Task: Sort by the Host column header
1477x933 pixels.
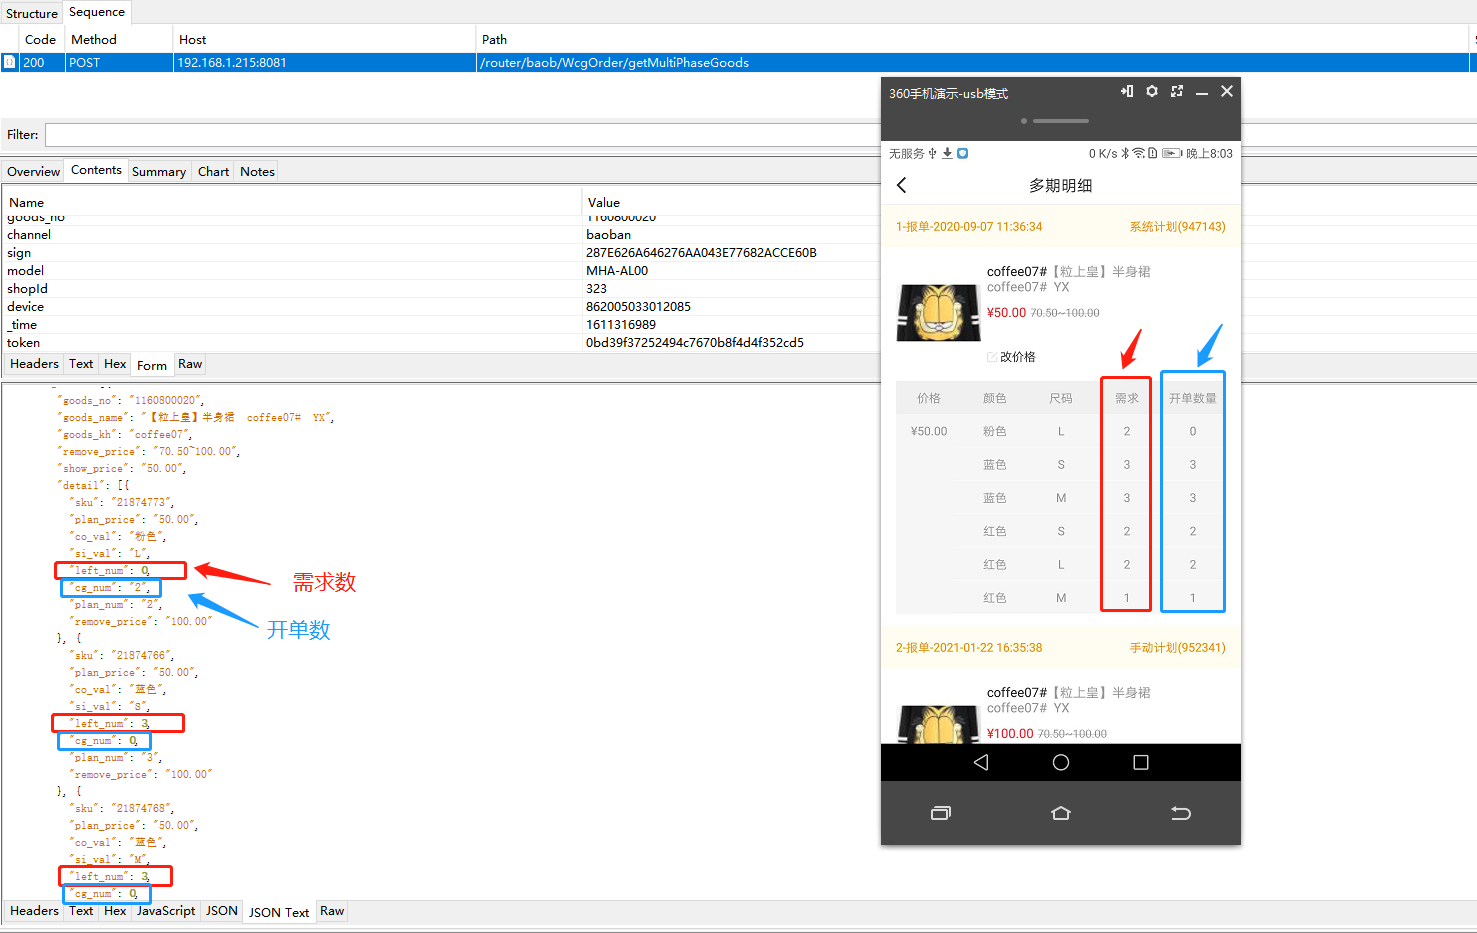Action: click(324, 39)
